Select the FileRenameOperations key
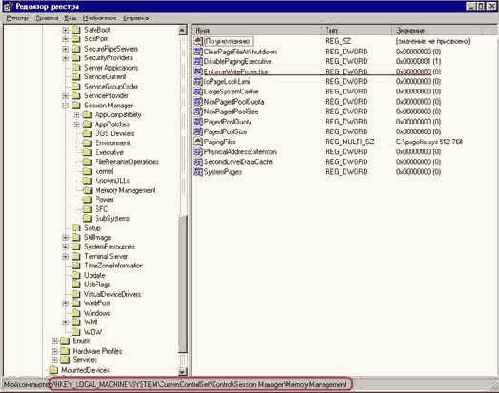499x393 pixels. point(127,162)
